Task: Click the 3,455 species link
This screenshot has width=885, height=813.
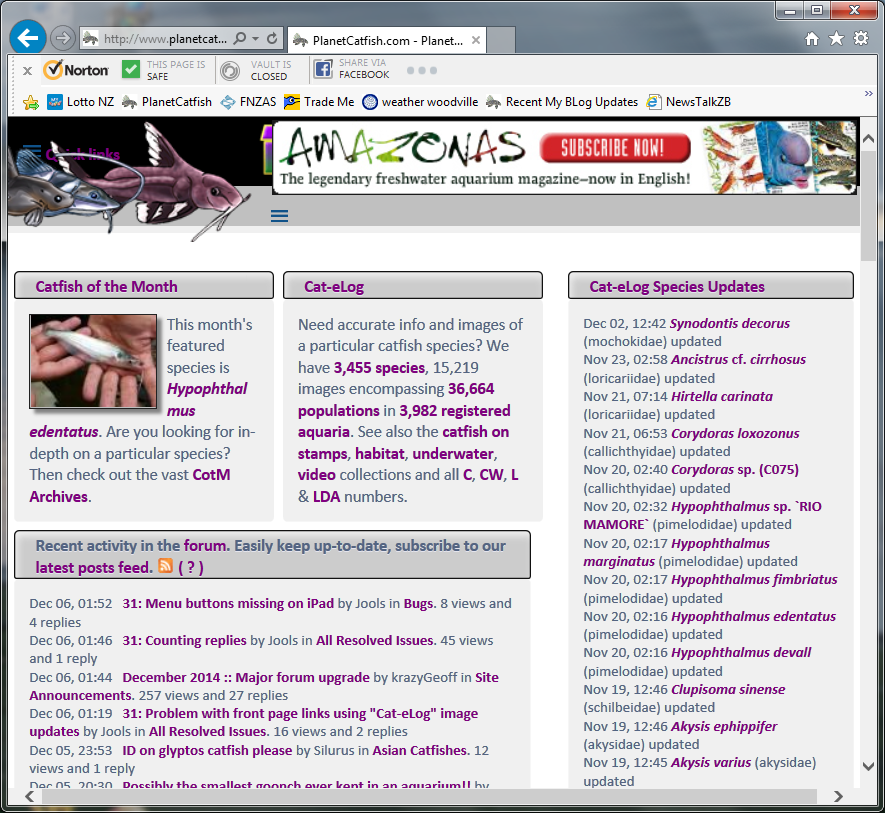Action: 379,368
